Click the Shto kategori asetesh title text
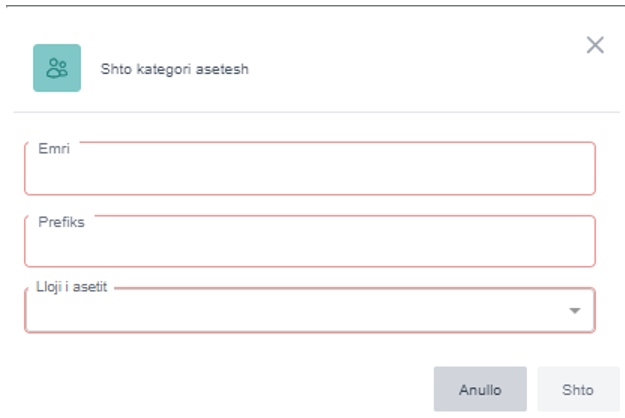This screenshot has height=418, width=625. click(174, 69)
